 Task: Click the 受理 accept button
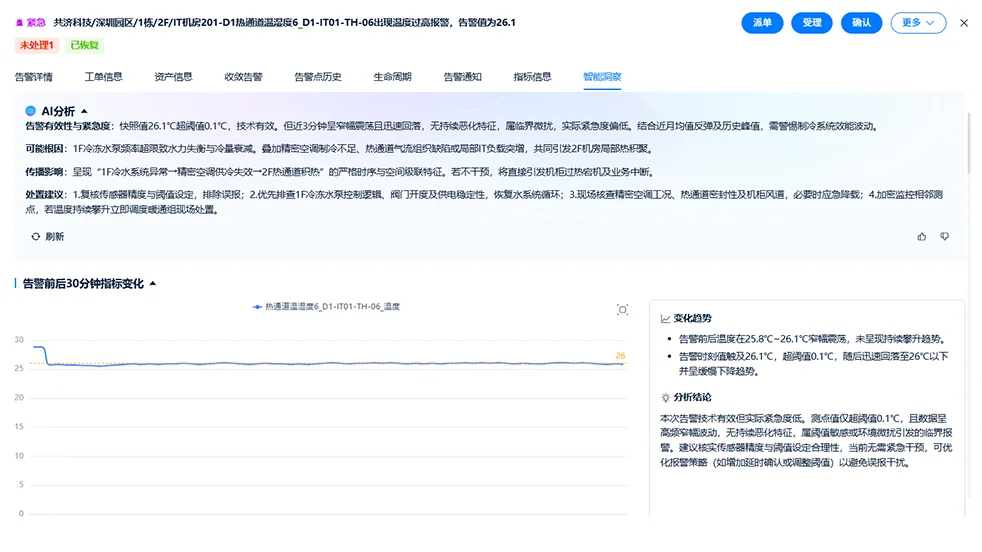[x=812, y=23]
